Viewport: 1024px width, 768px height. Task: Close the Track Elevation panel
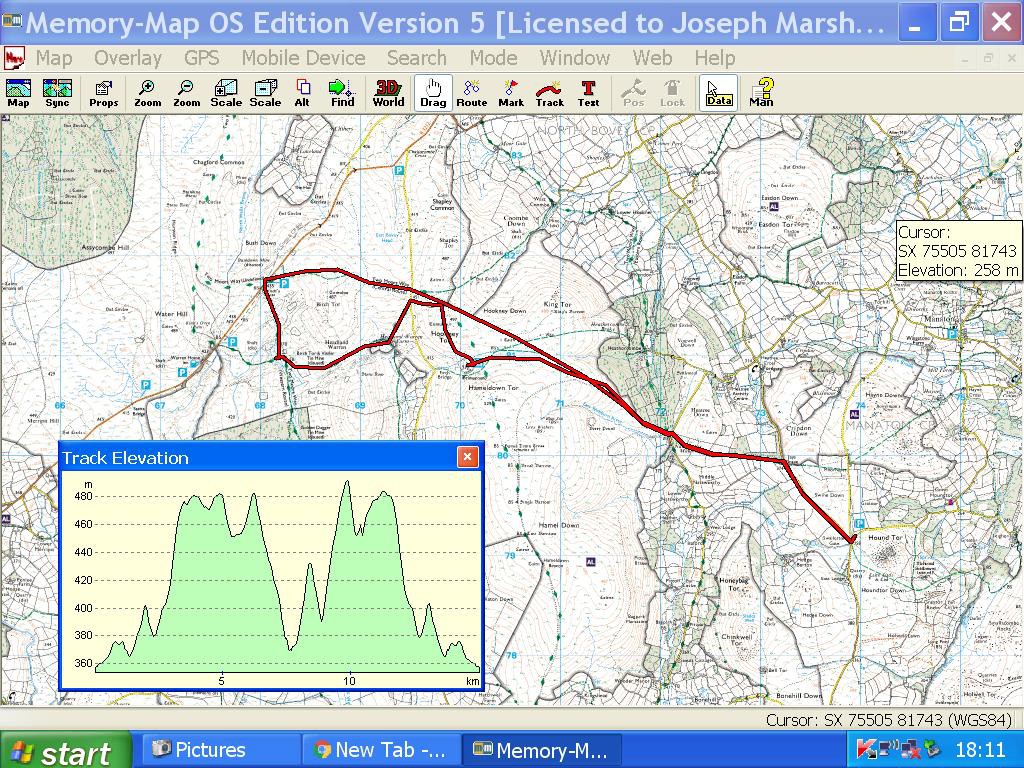coord(467,457)
